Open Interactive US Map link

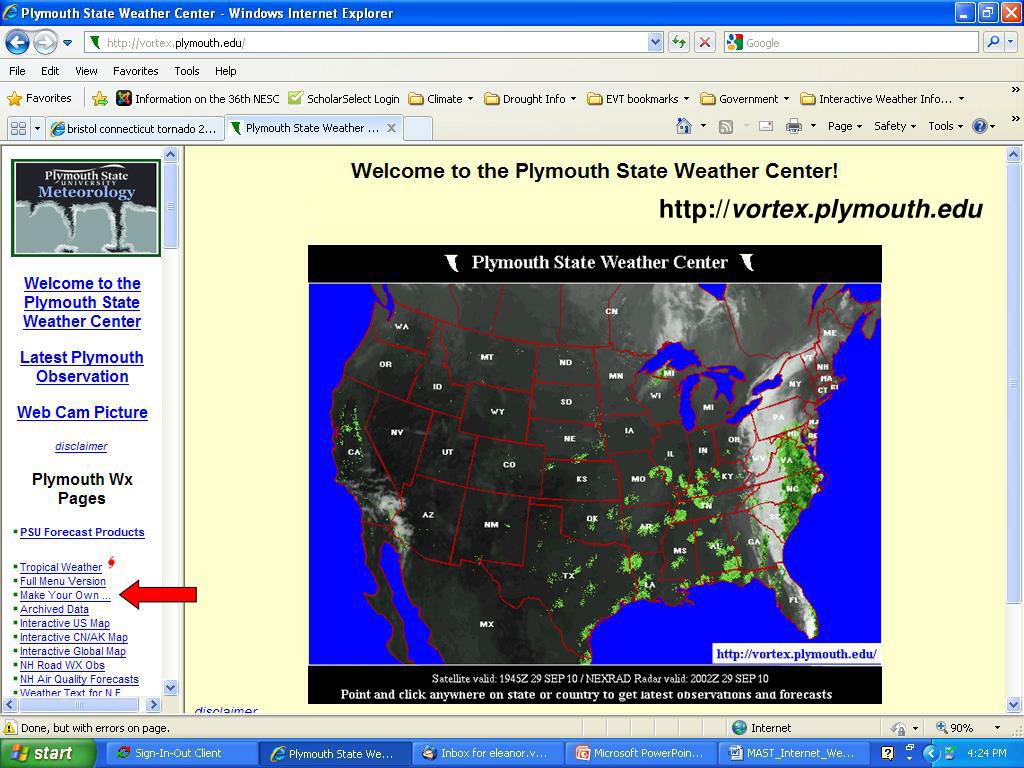click(65, 624)
